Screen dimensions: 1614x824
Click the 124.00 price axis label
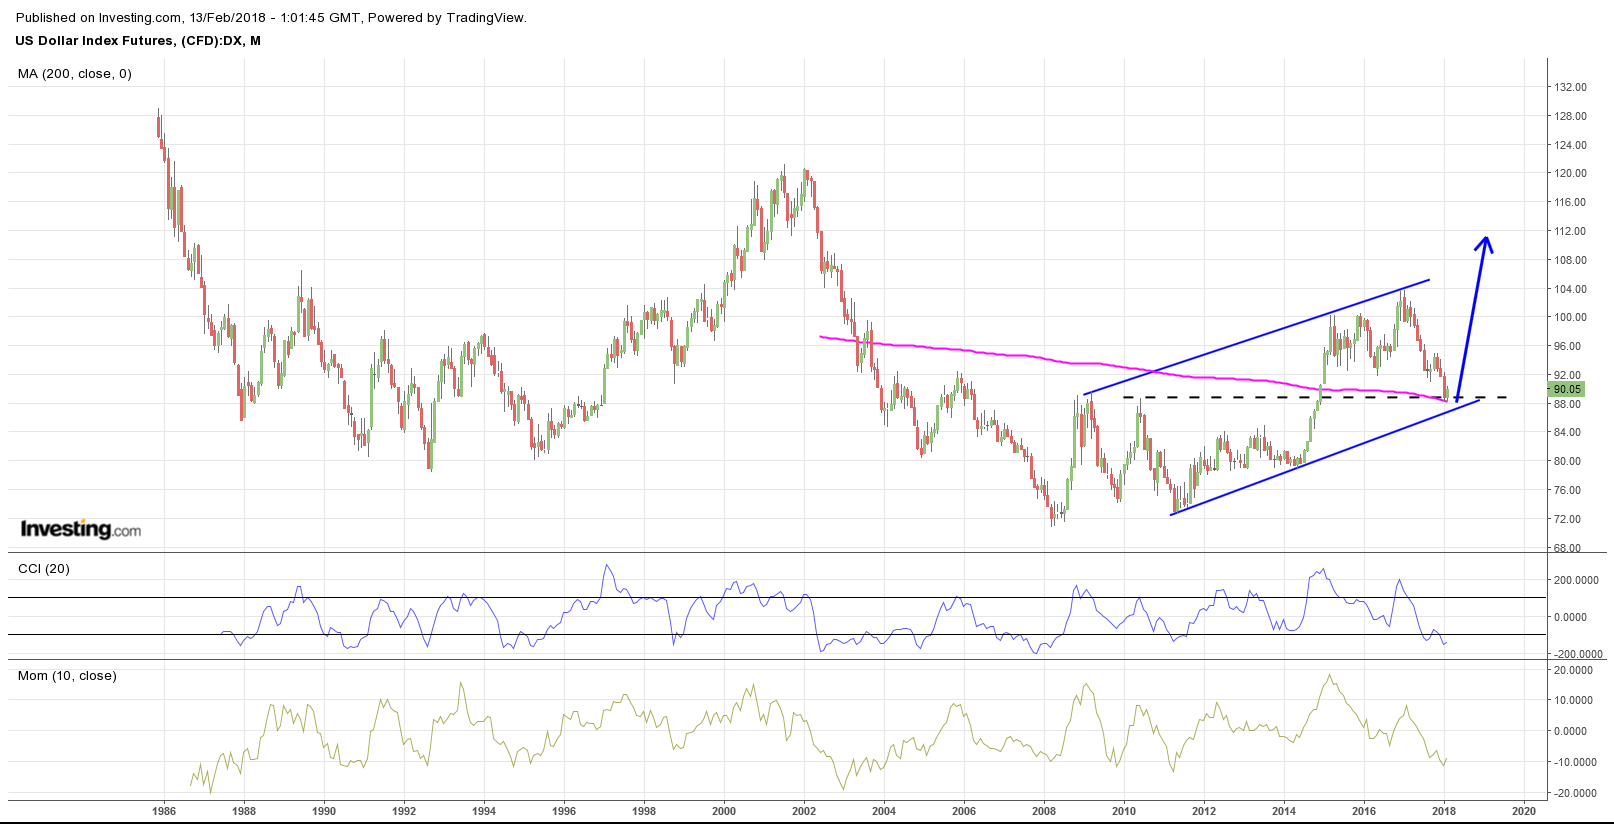[x=1570, y=146]
